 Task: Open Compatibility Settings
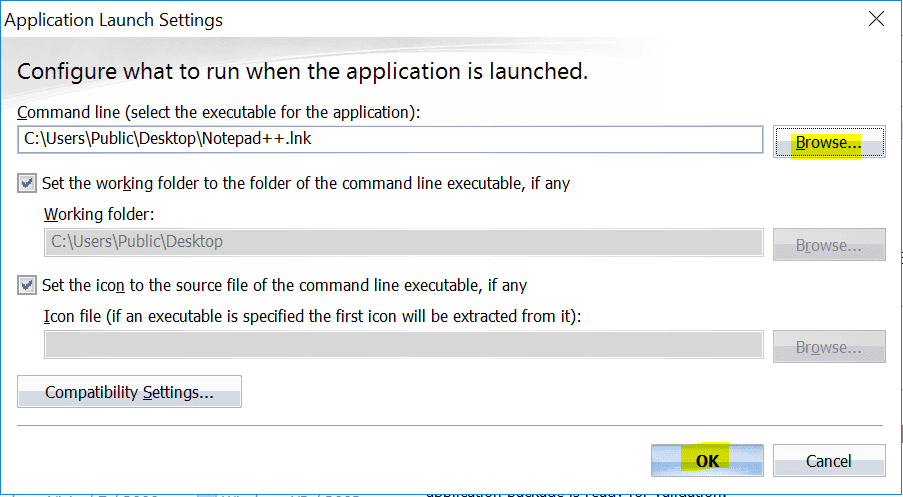pyautogui.click(x=129, y=392)
